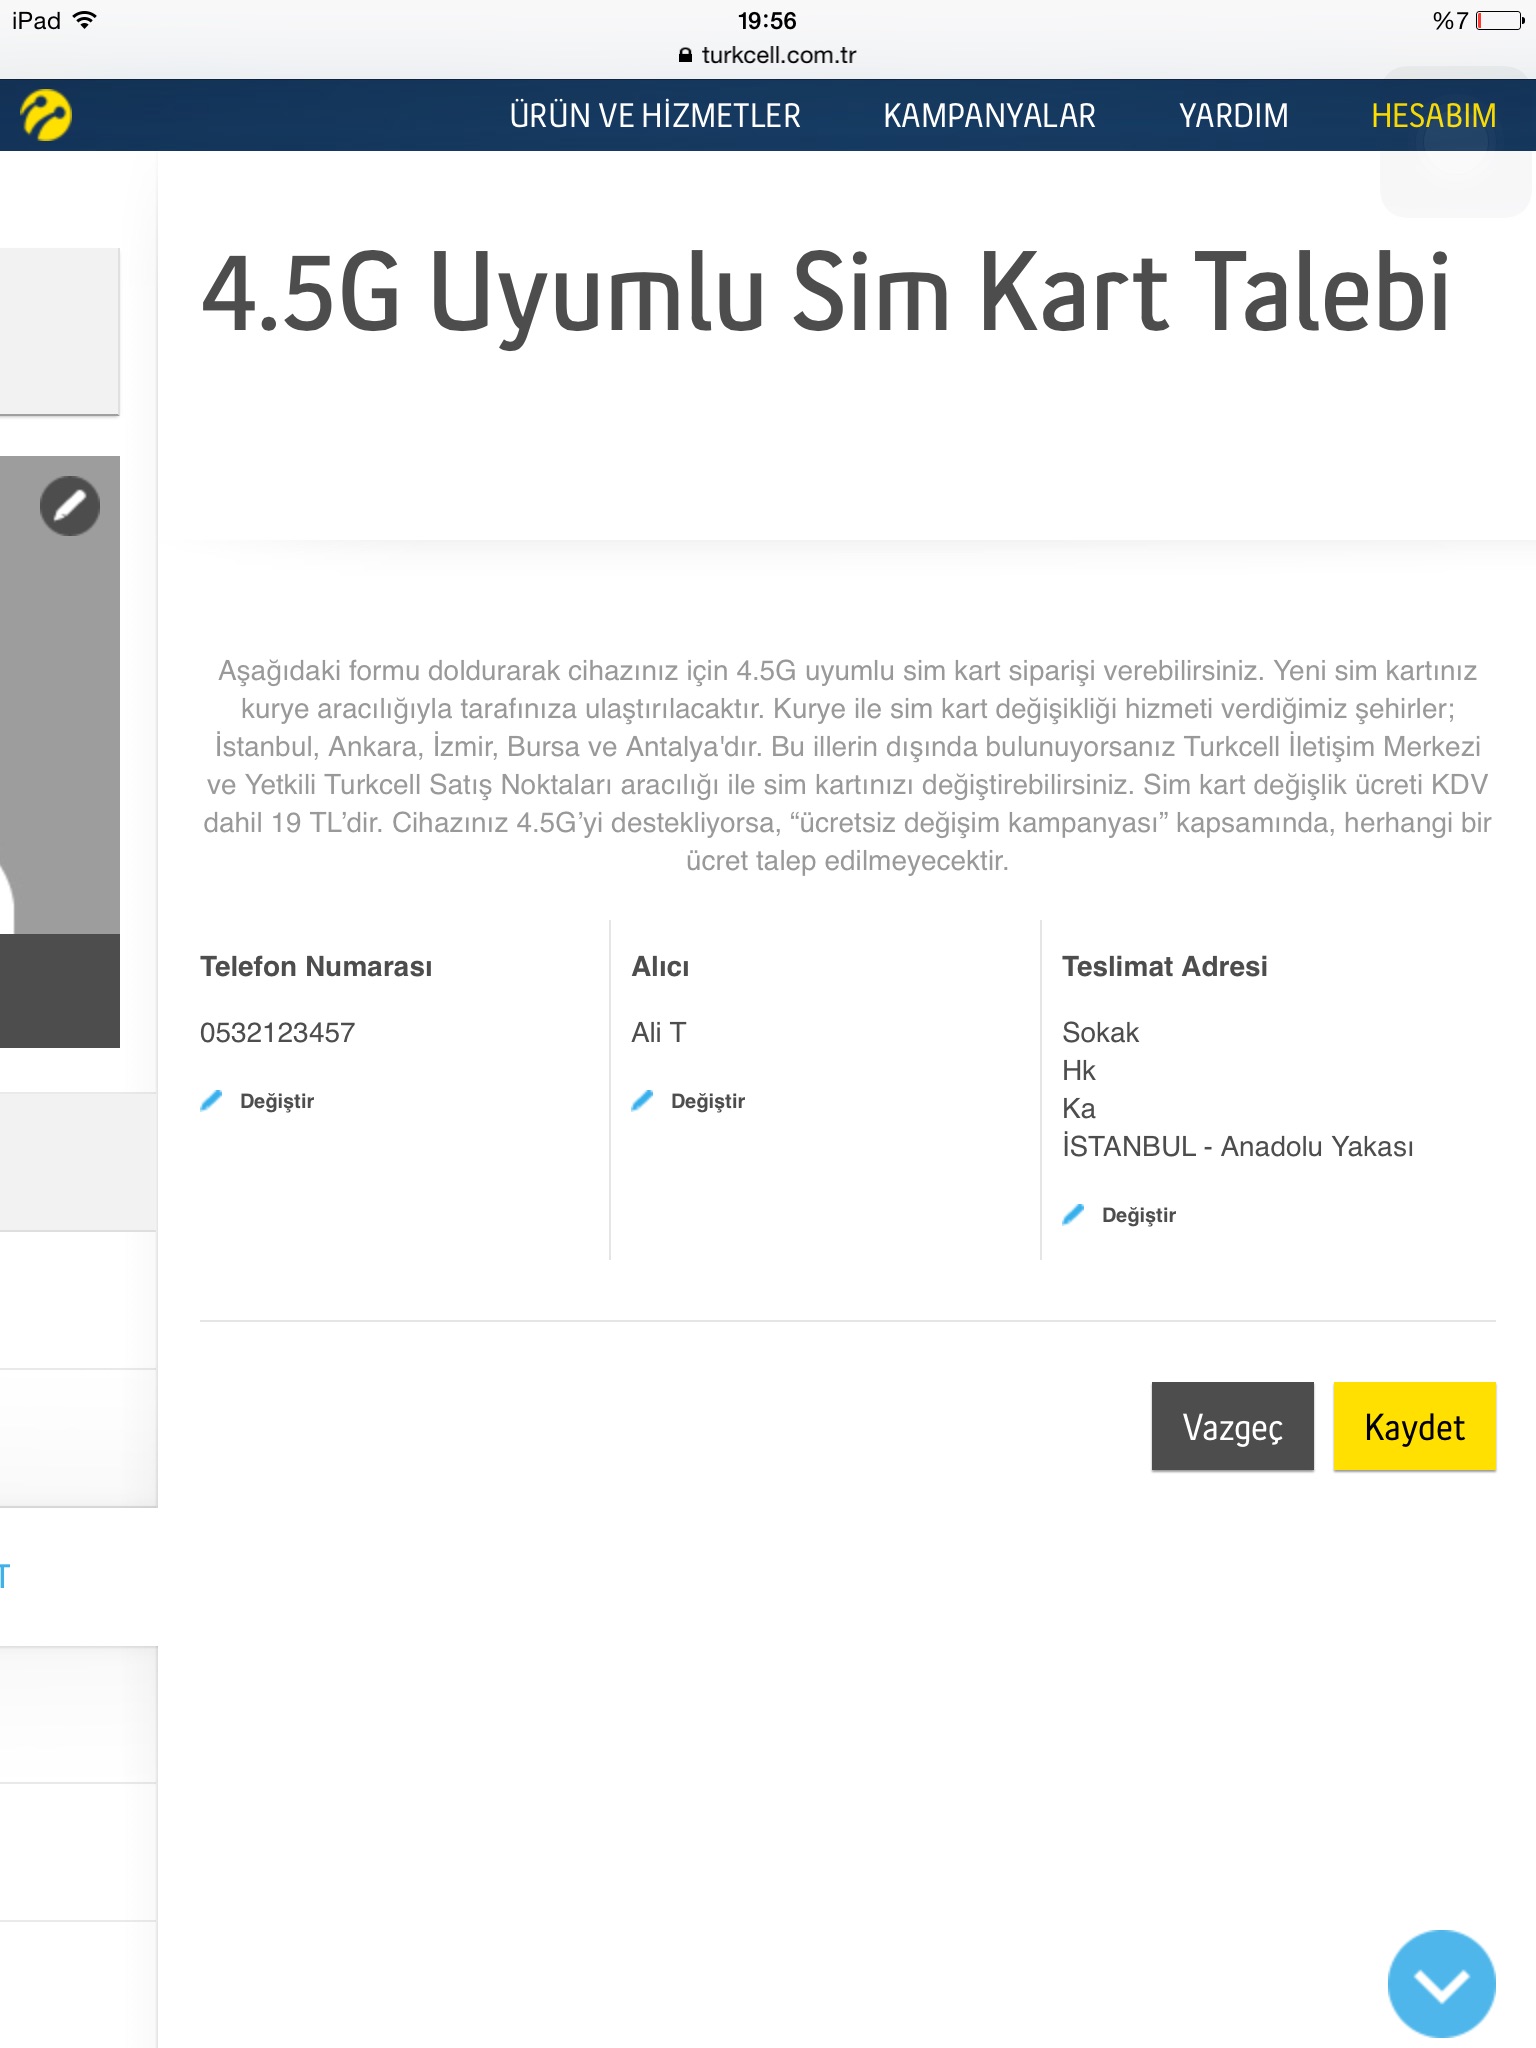Screen dimensions: 1536x2048
Task: Tap the Wi-Fi status icon
Action: [85, 20]
